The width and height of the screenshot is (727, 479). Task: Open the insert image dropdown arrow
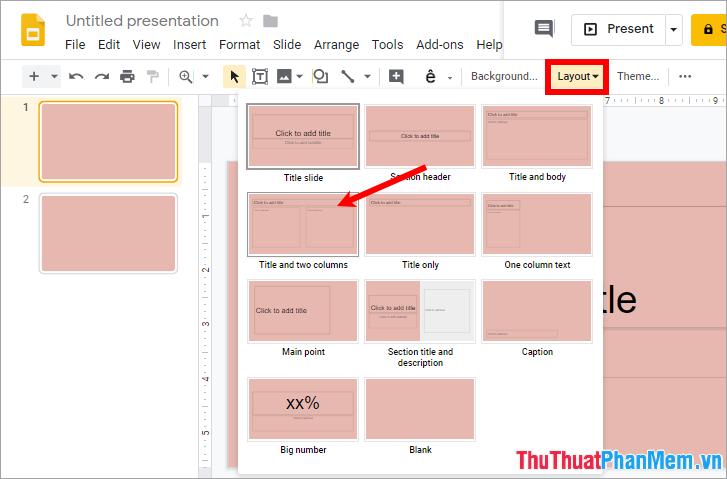(300, 77)
